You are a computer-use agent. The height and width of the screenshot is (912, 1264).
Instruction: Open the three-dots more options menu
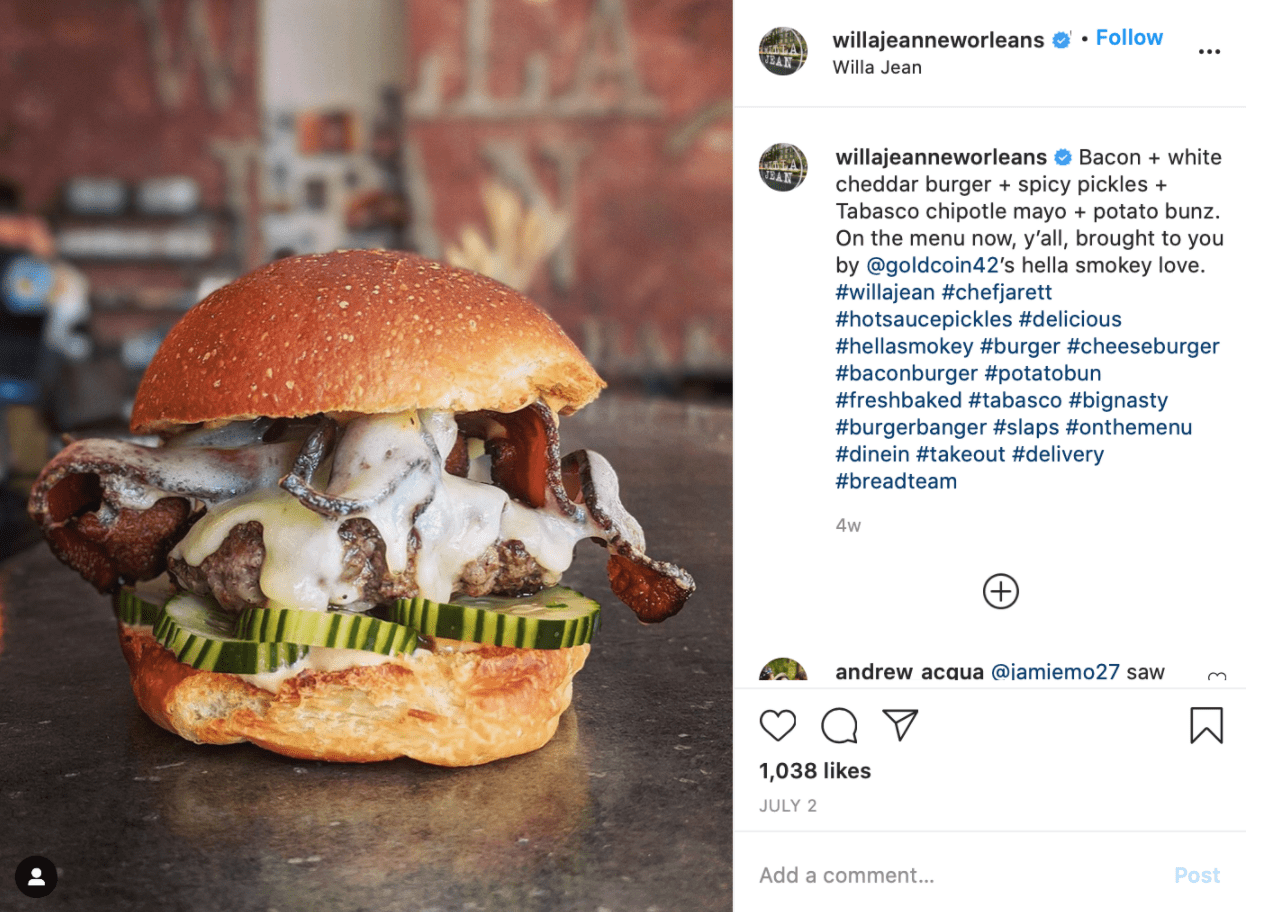click(1209, 52)
